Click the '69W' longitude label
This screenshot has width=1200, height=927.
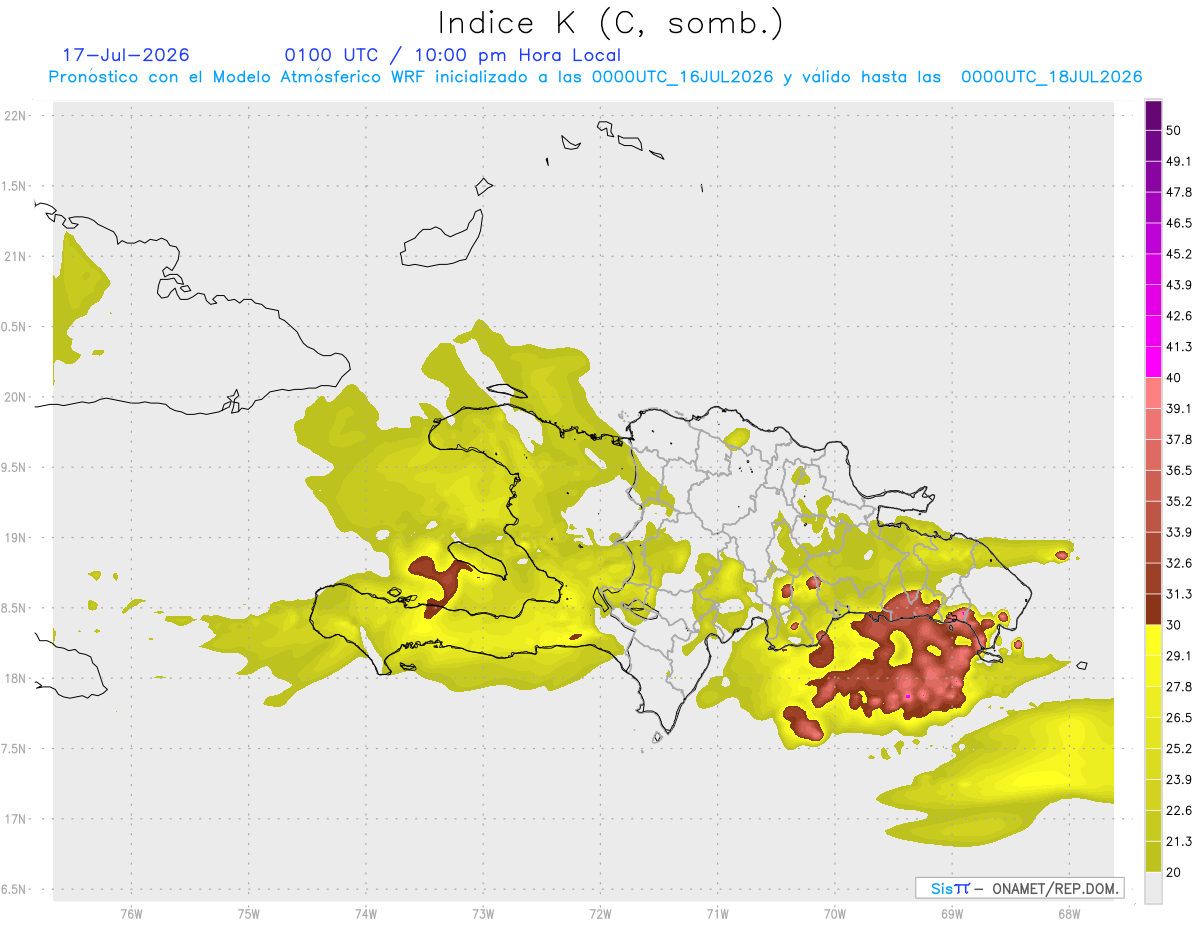(952, 913)
